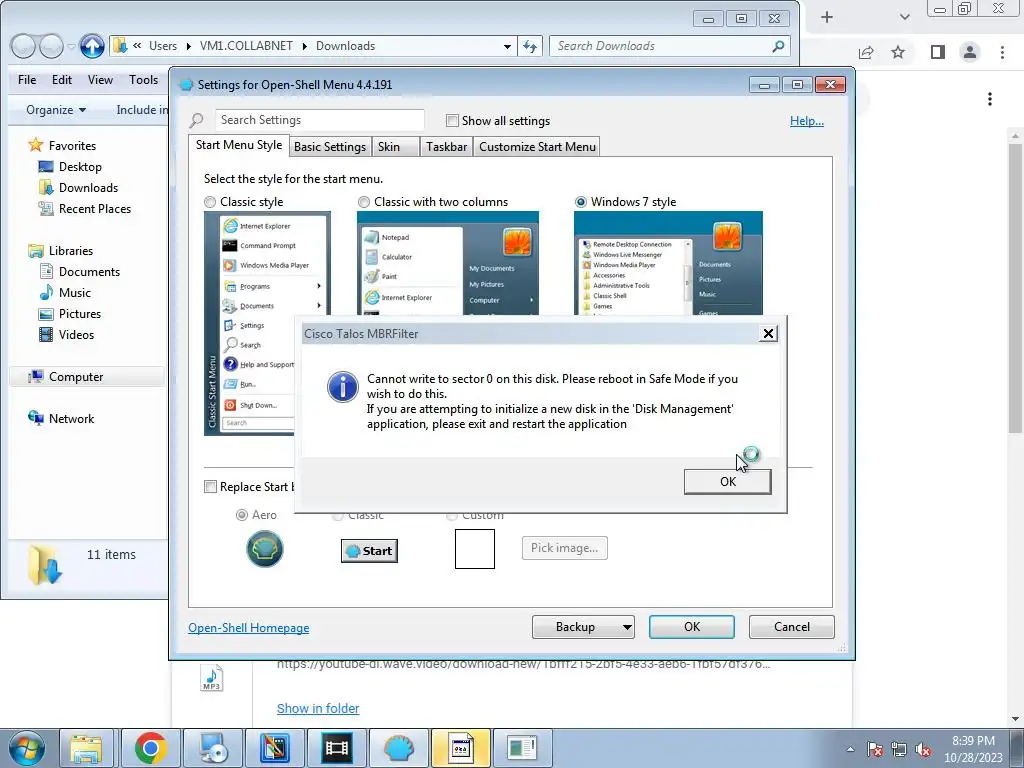Choose the Aero start button radio
This screenshot has width=1024, height=768.
[242, 515]
